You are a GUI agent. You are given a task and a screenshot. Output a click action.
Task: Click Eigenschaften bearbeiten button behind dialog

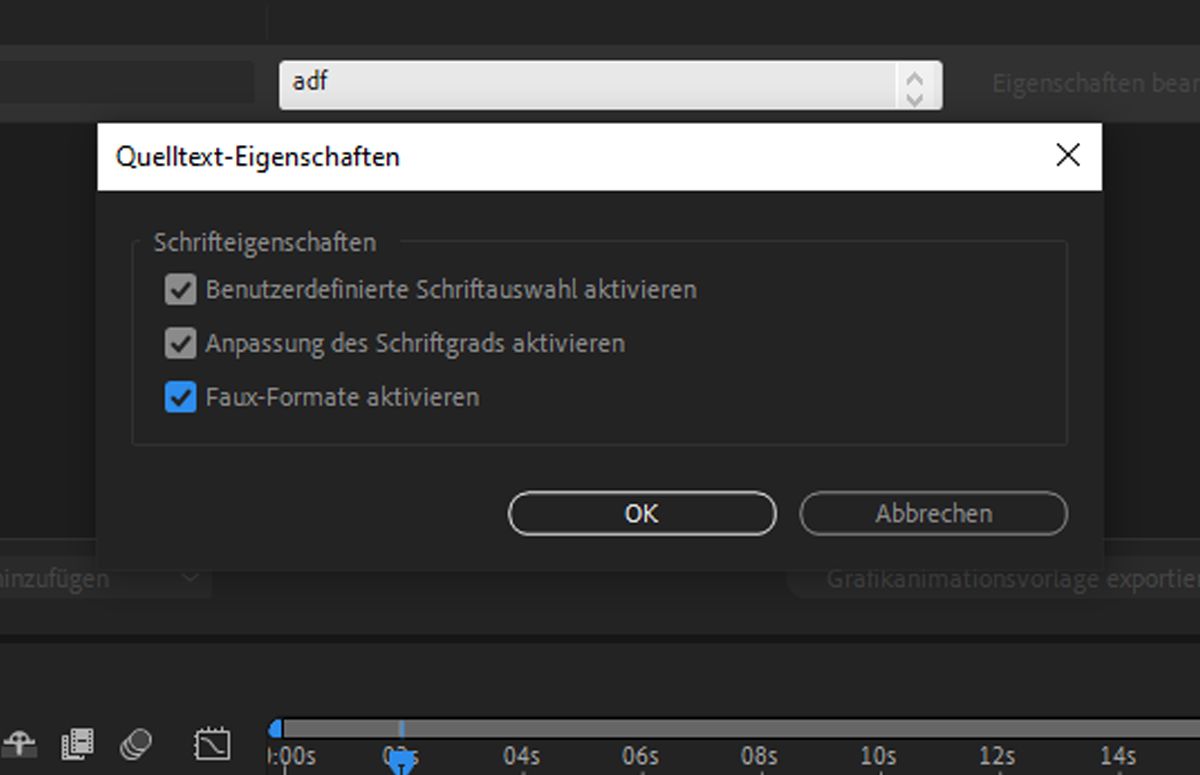1096,83
